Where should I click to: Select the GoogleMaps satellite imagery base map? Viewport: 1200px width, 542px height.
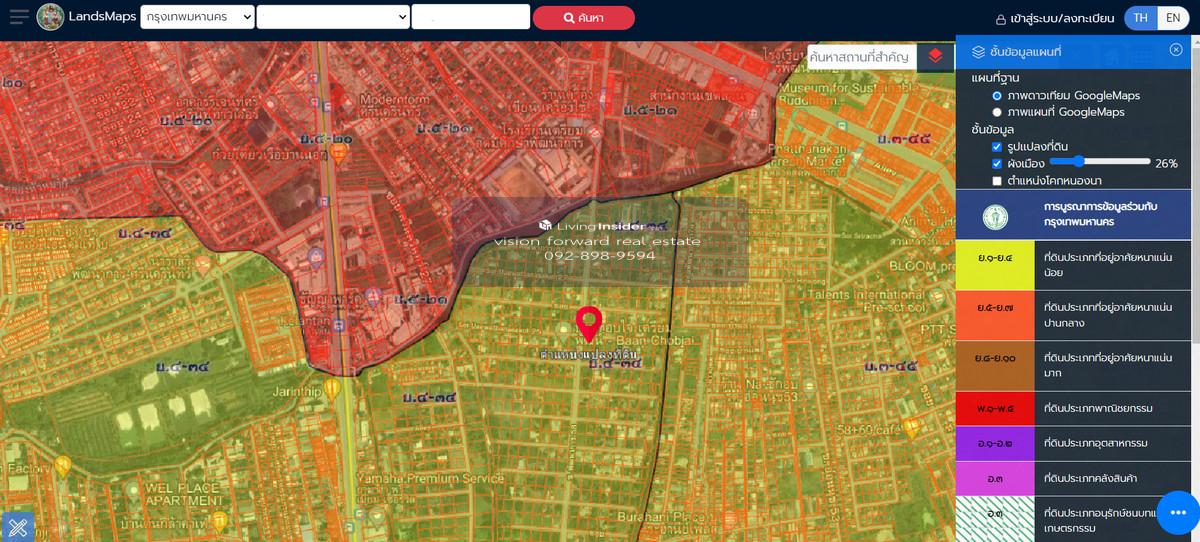[x=997, y=96]
